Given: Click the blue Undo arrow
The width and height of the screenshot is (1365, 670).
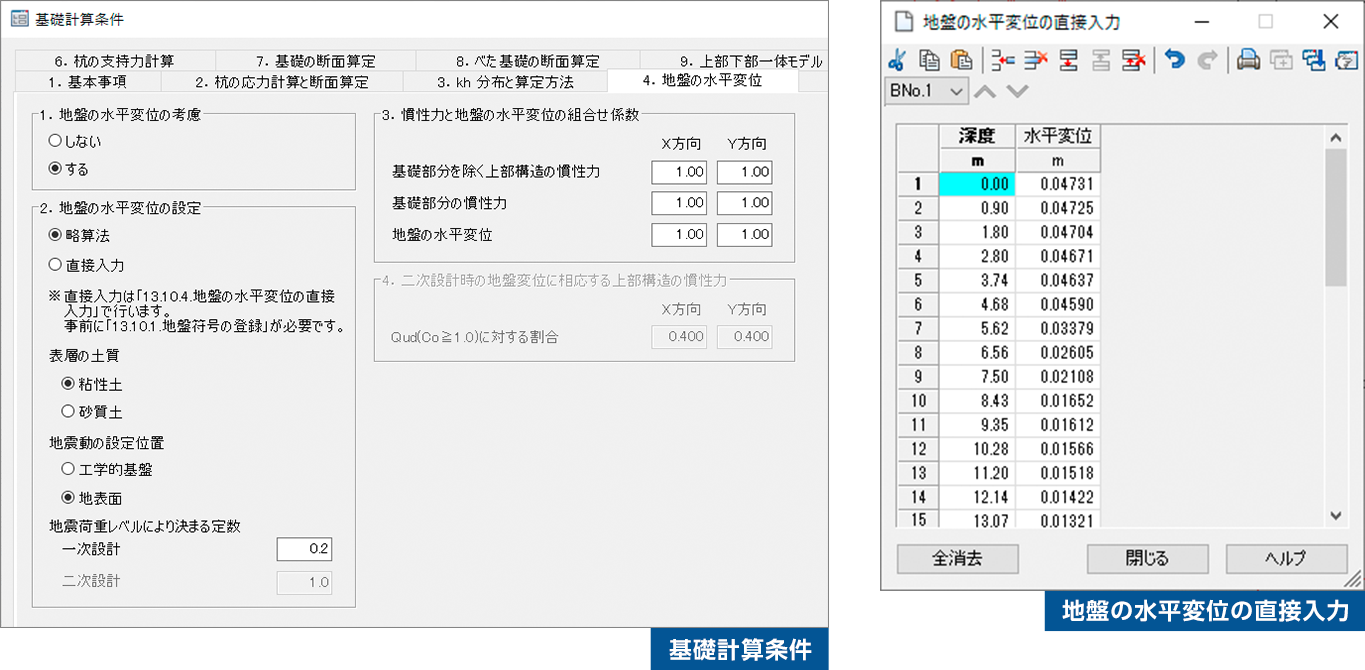Looking at the screenshot, I should pyautogui.click(x=1175, y=60).
